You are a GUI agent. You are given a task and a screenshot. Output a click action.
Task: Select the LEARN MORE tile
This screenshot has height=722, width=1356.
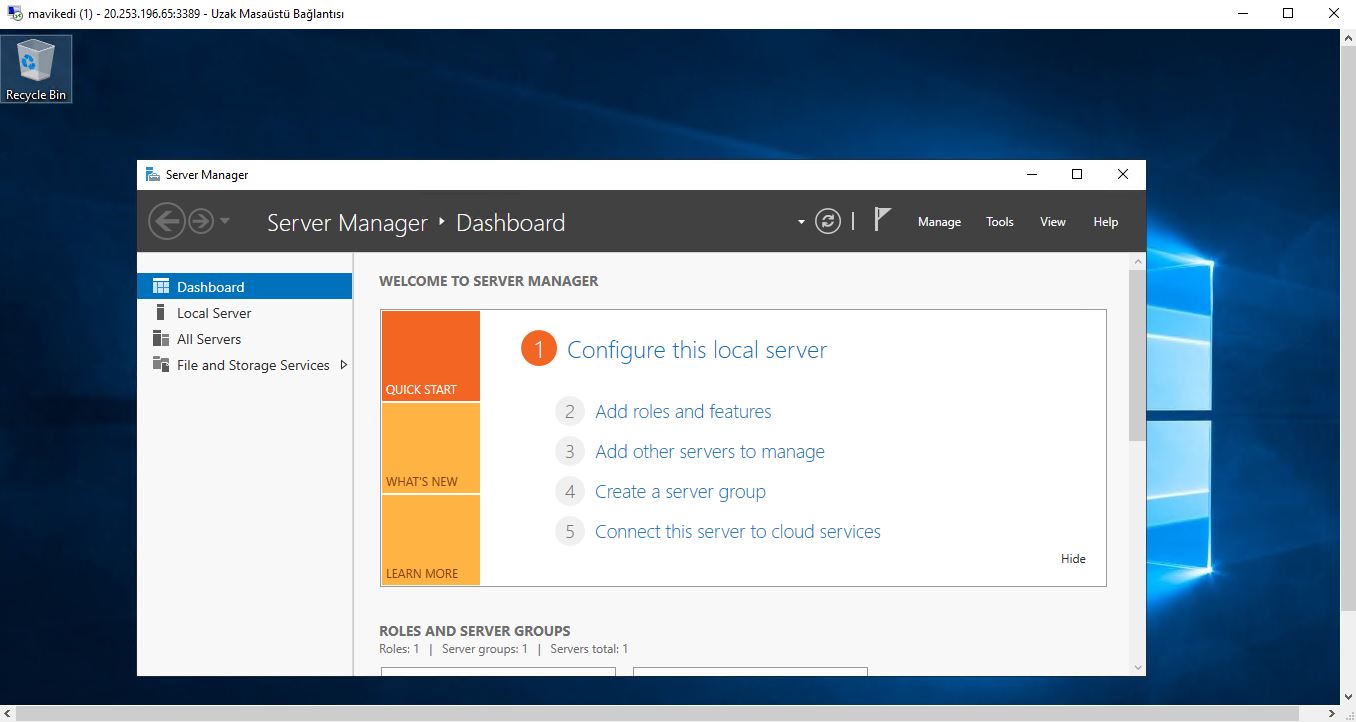coord(431,540)
